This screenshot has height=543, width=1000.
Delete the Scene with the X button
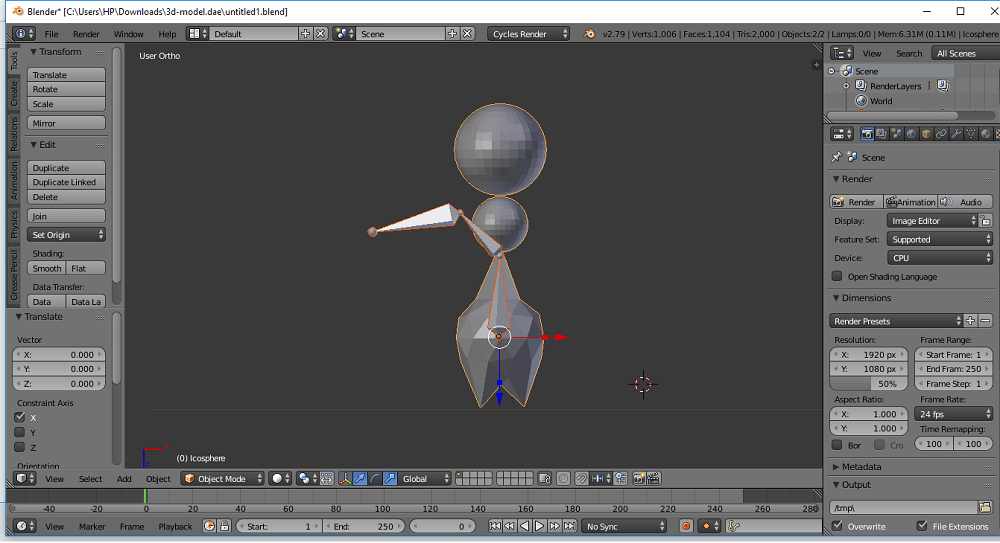coord(467,34)
